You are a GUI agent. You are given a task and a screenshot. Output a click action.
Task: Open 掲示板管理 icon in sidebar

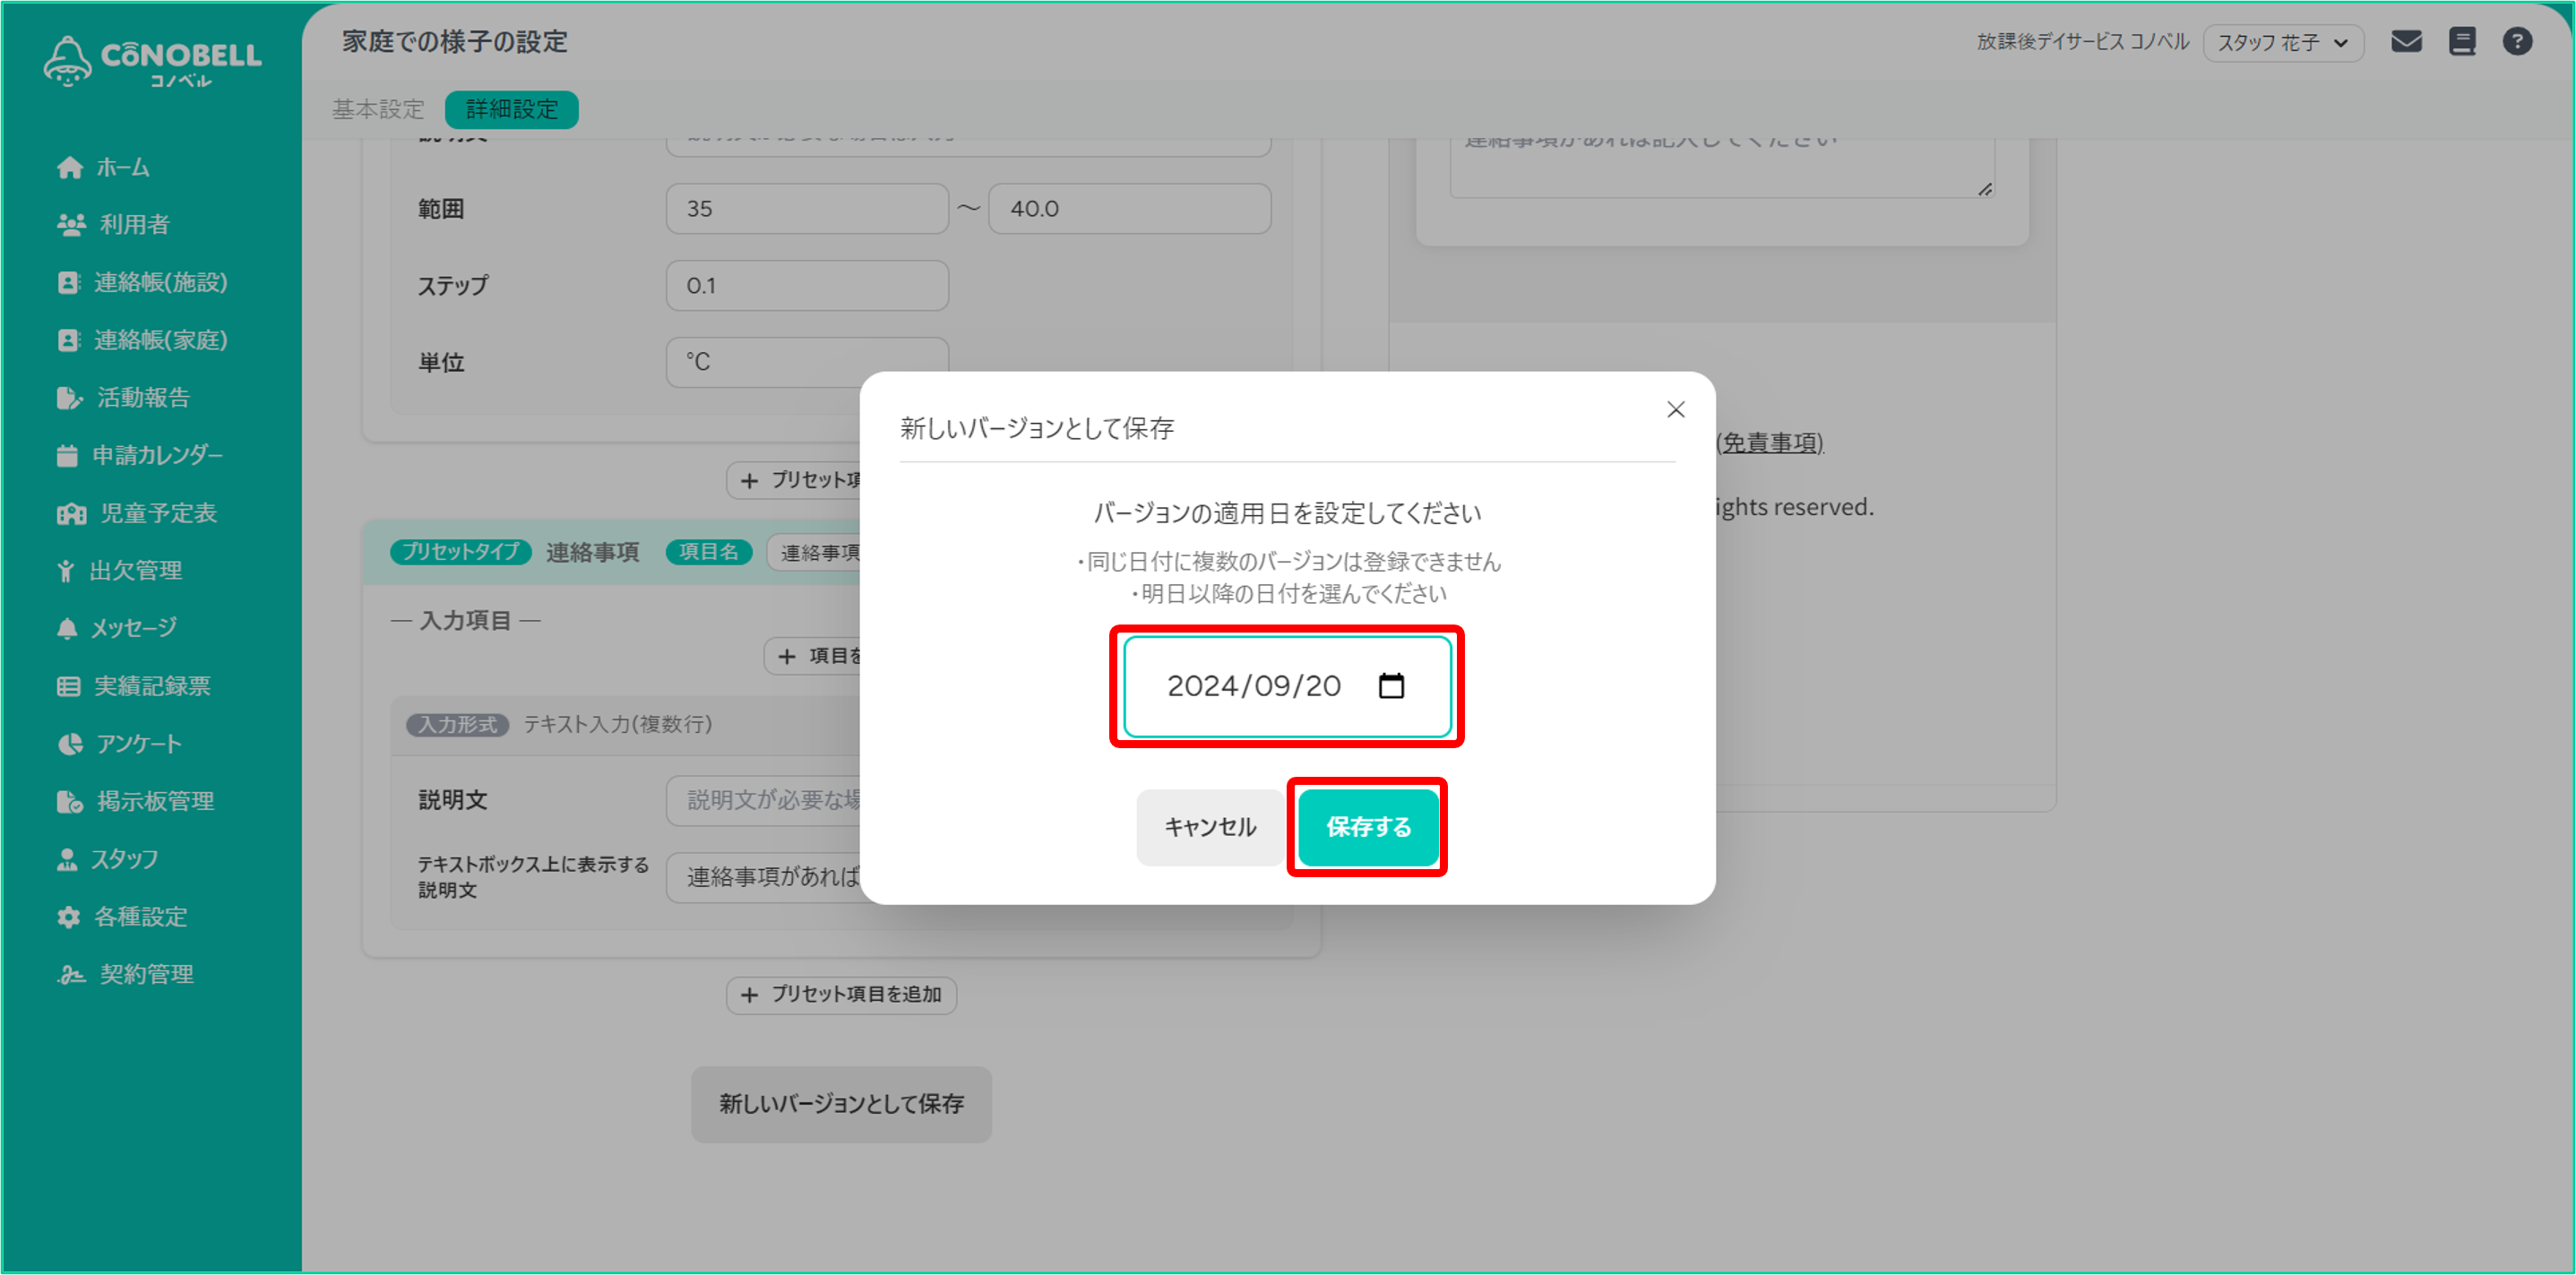[69, 802]
